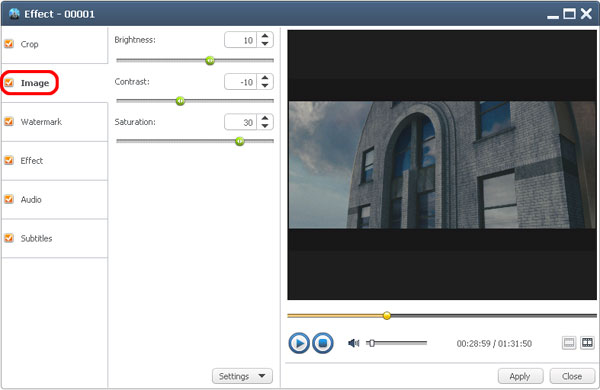The image size is (600, 390).
Task: Play the video preview
Action: pos(299,343)
